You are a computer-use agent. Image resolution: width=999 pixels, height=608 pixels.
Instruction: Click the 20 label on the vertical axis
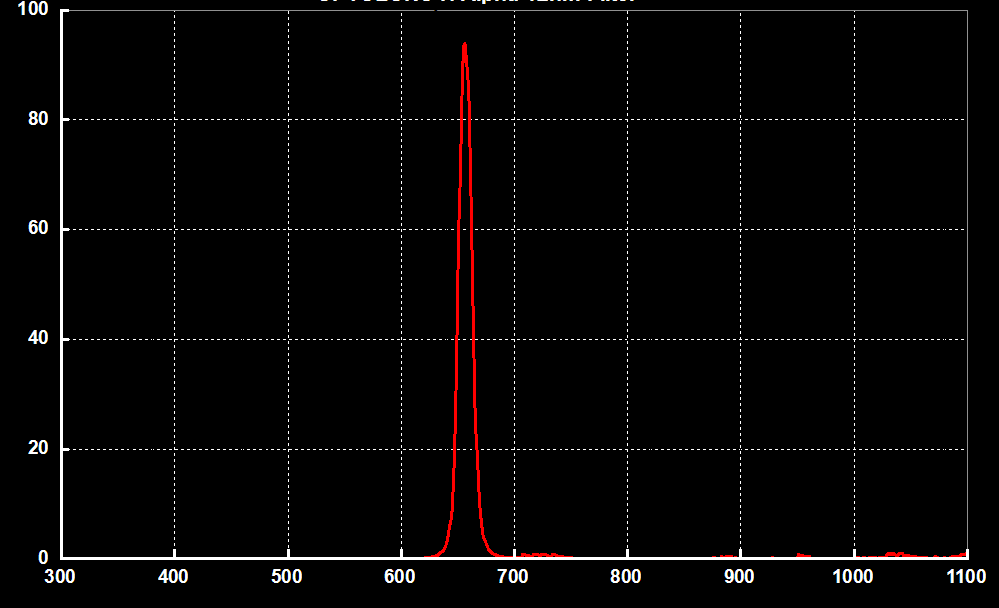(x=38, y=448)
